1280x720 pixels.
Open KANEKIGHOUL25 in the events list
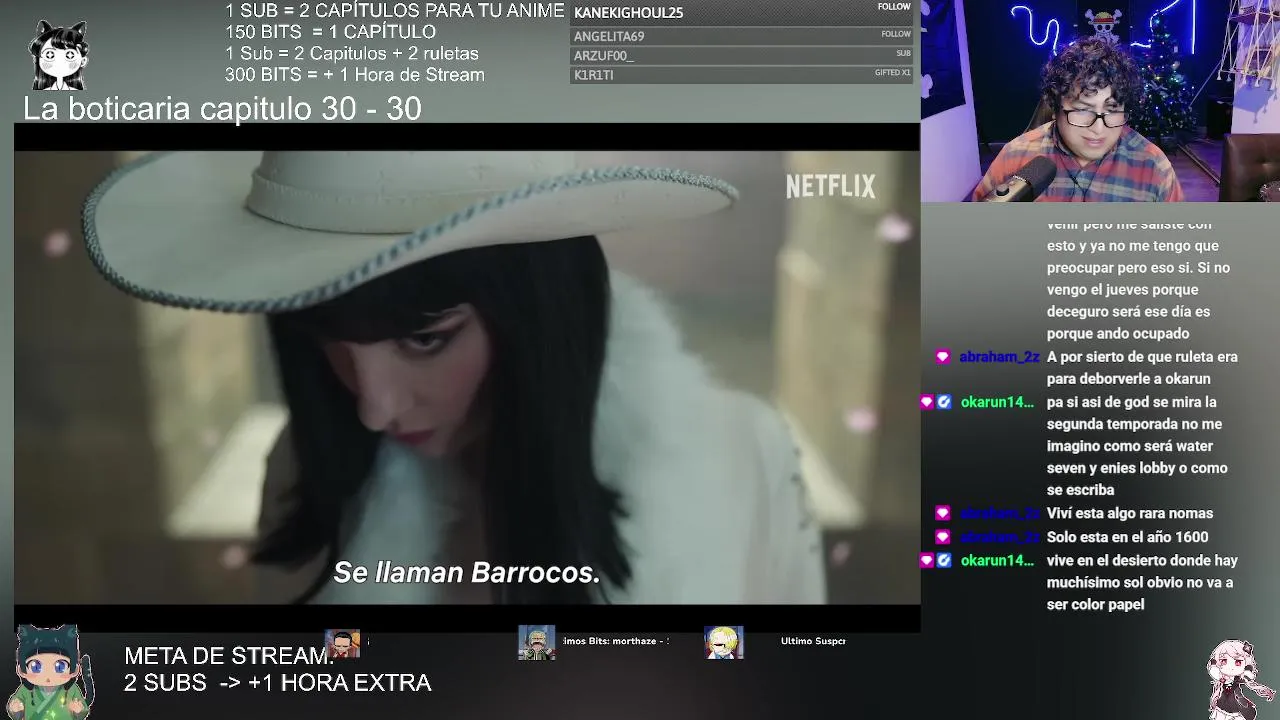click(x=741, y=12)
